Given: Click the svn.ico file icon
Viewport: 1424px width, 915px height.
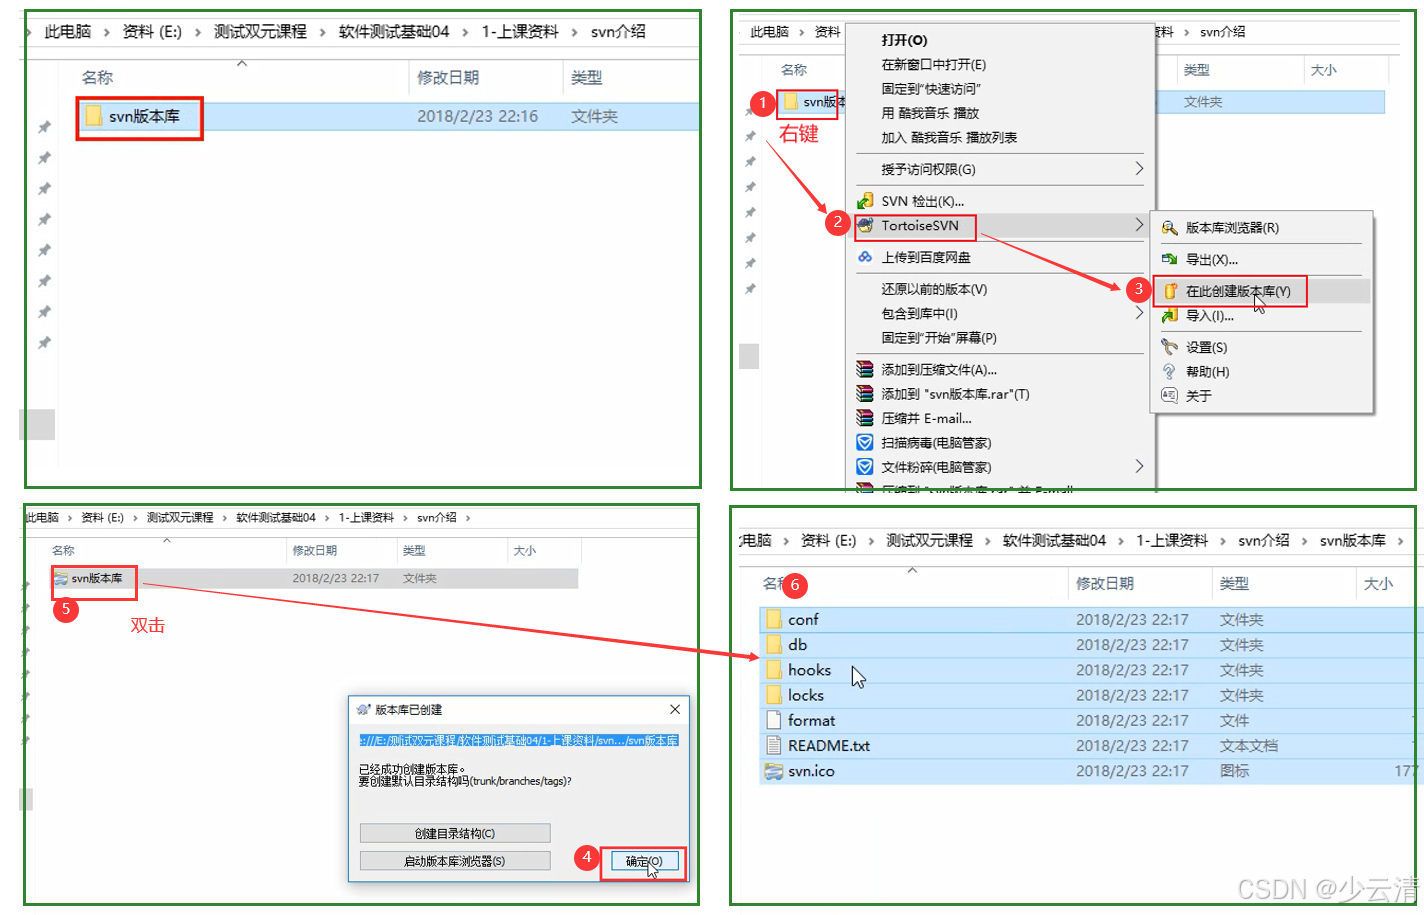Looking at the screenshot, I should 773,771.
